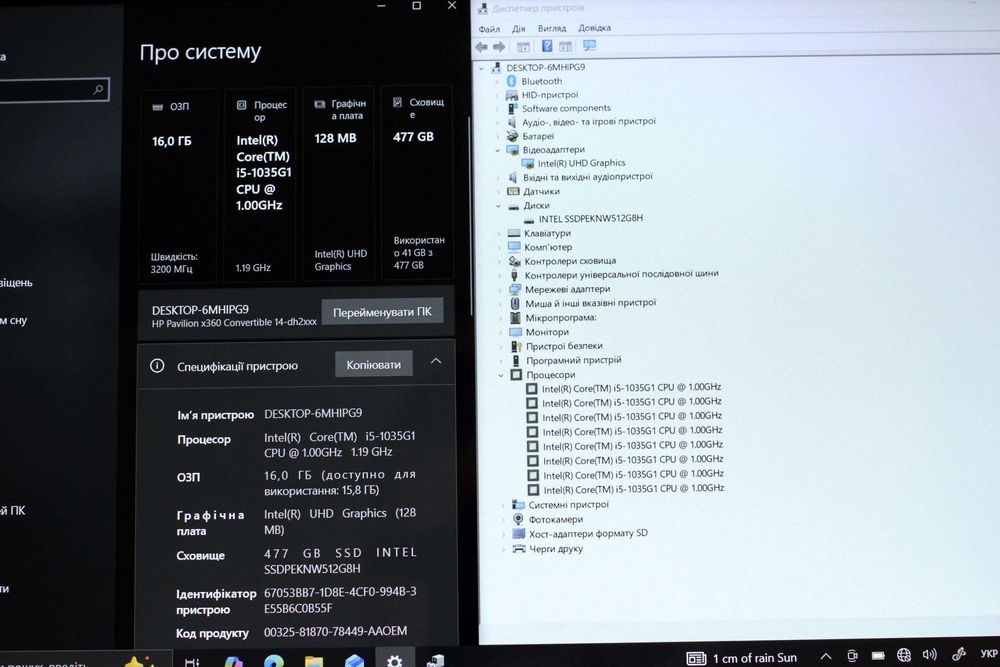Image resolution: width=1000 pixels, height=667 pixels.
Task: Open Microsoft Edge from the taskbar
Action: coord(274,661)
